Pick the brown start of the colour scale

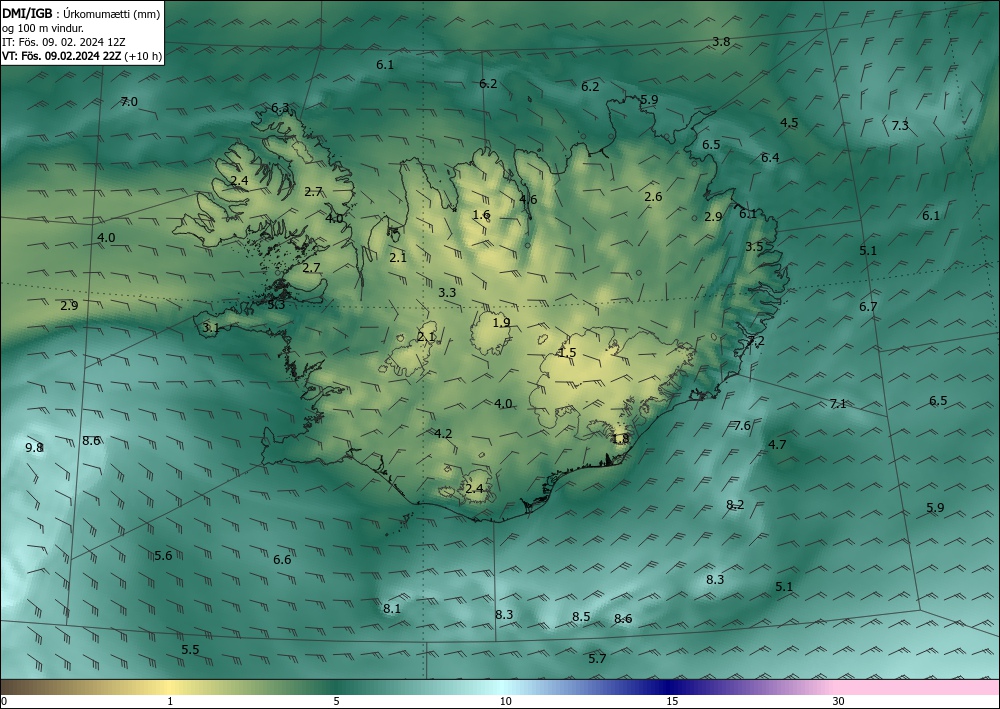[26, 687]
